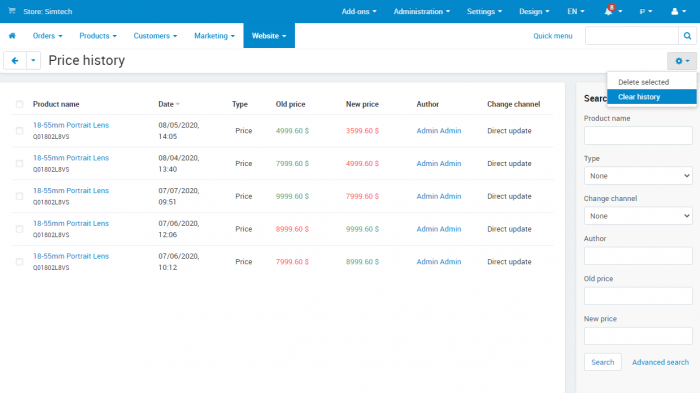Click the Quick menu link
Screen dimensions: 700x393
[x=553, y=36]
